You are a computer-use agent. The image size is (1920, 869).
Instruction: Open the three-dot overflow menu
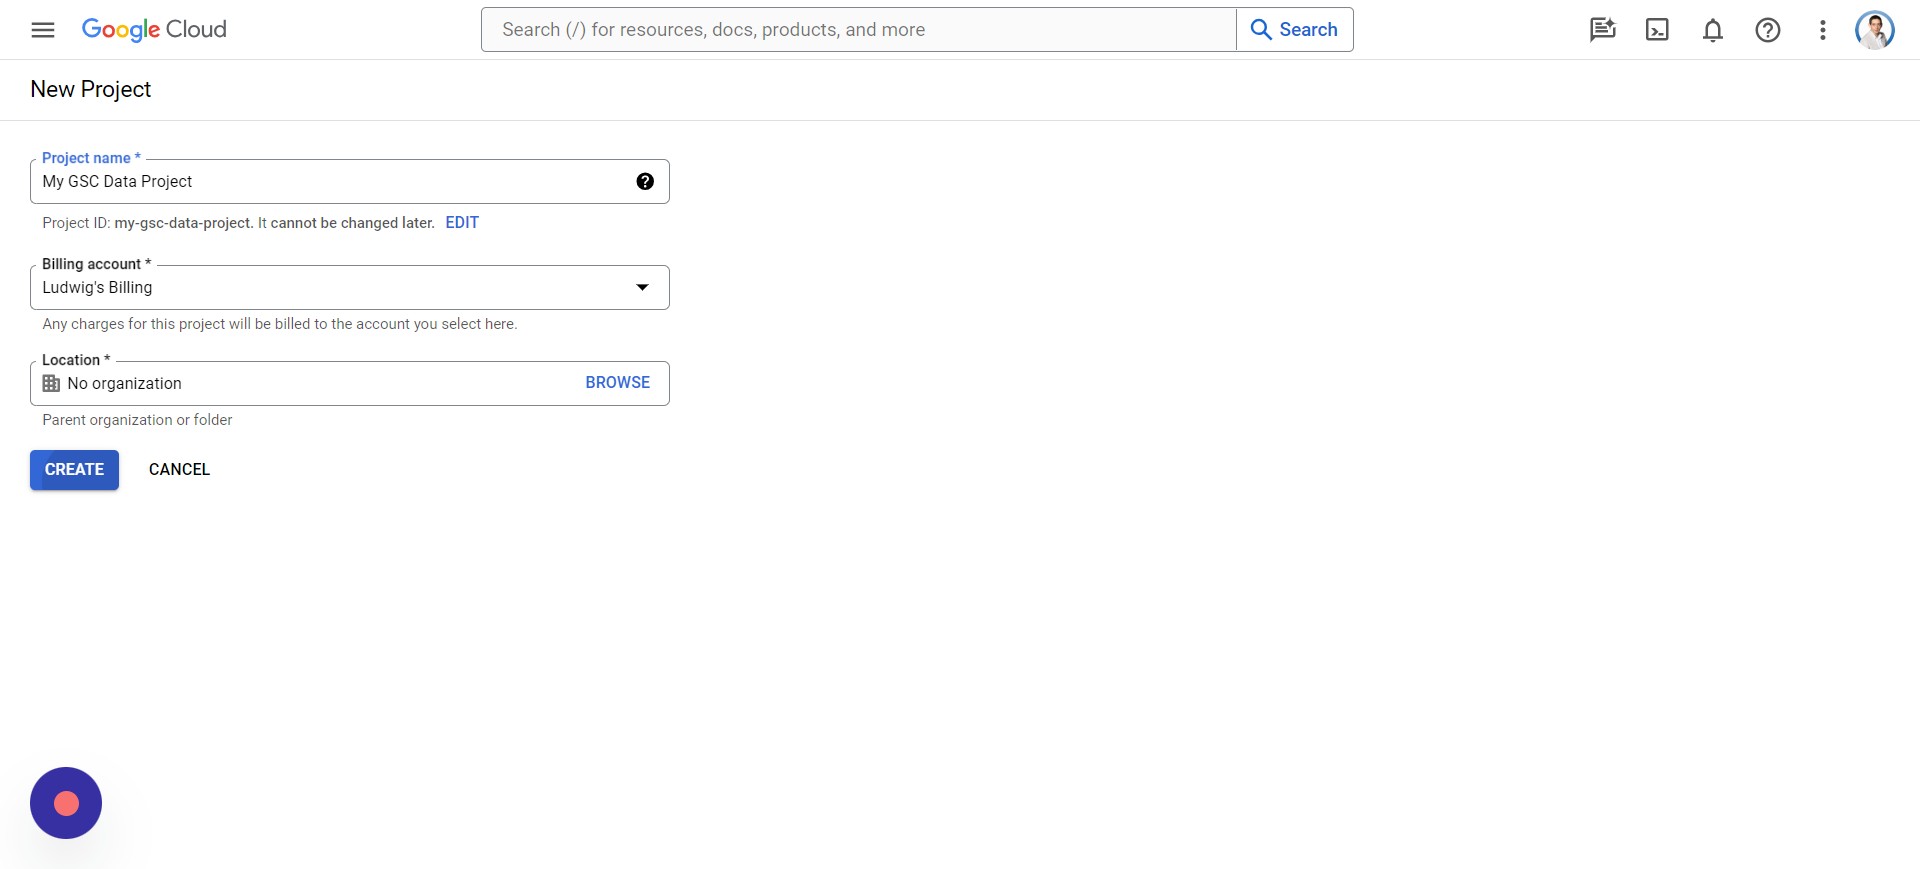(x=1822, y=30)
